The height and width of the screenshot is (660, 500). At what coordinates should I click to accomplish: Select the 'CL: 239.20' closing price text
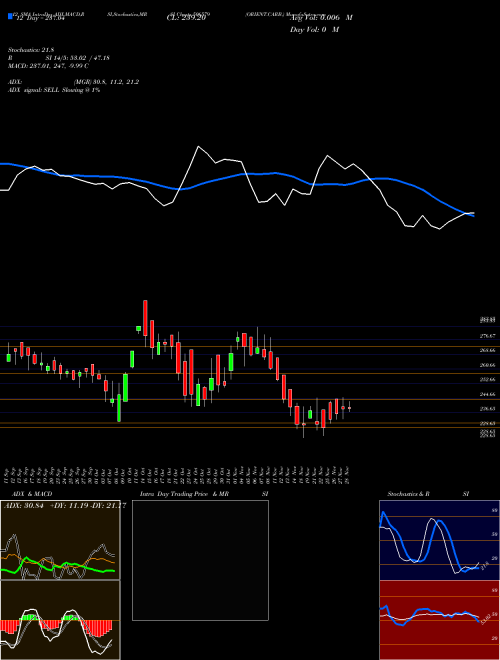[186, 18]
